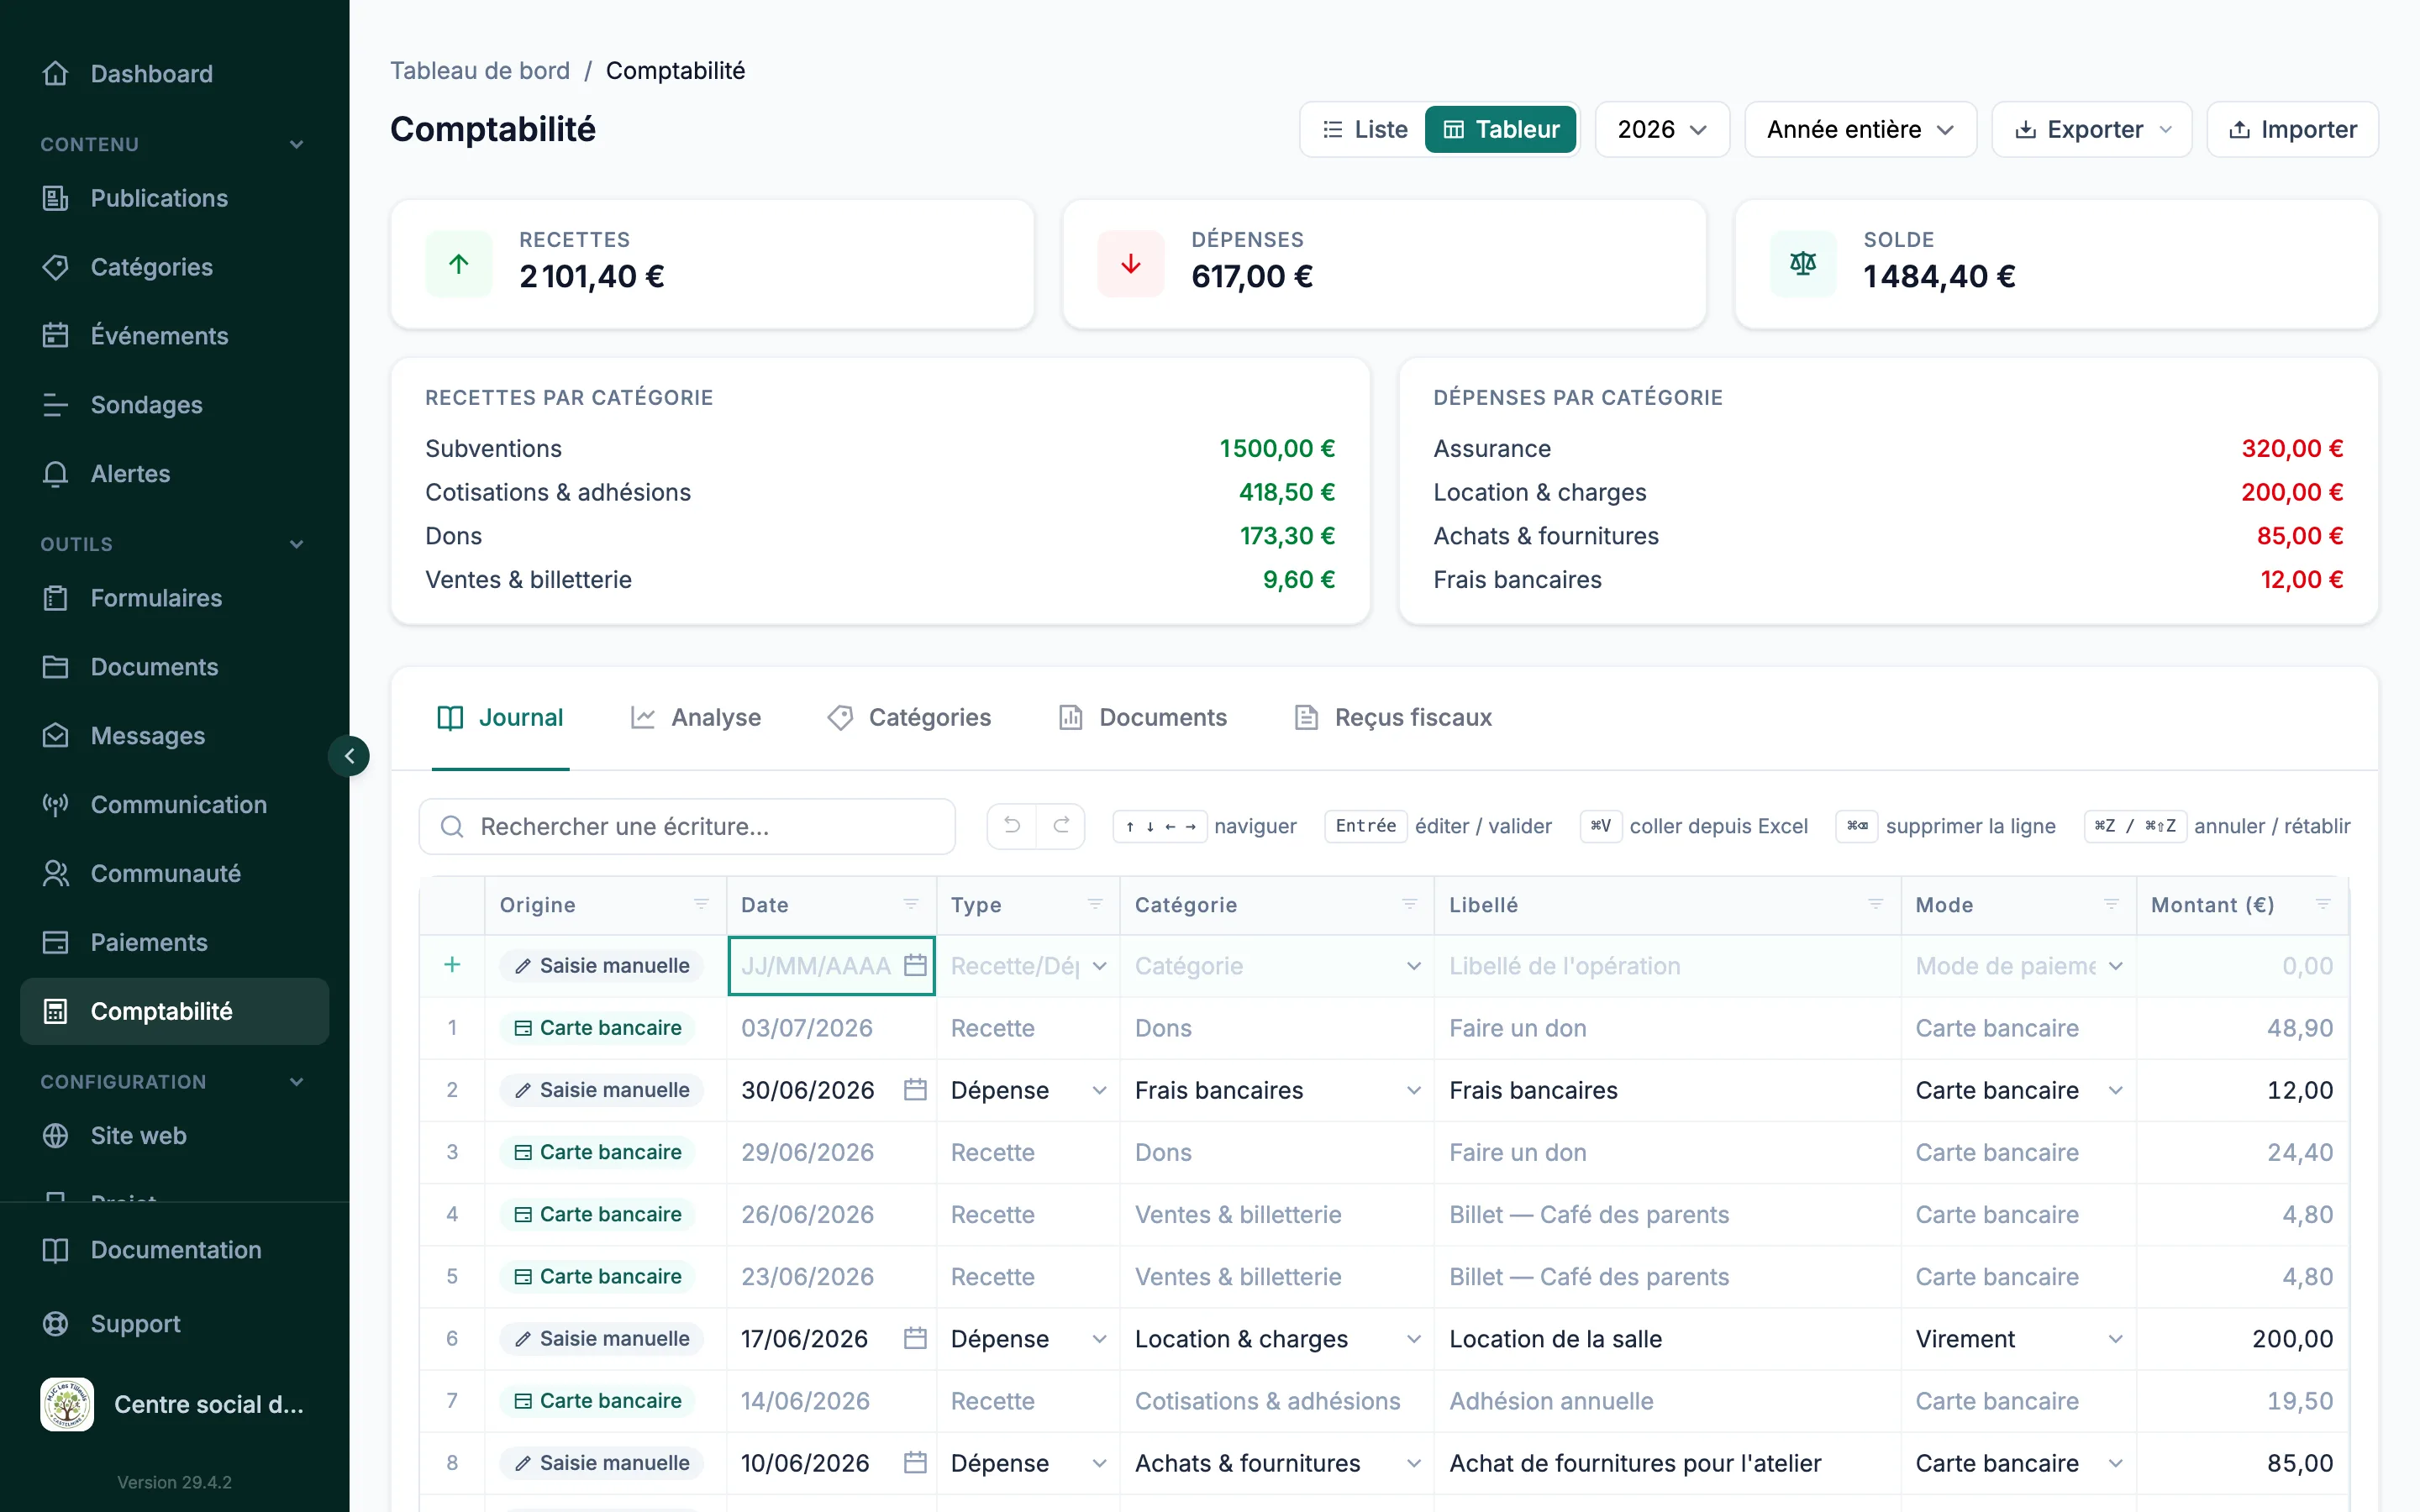This screenshot has height=1512, width=2420.
Task: Collapse the sidebar with the round chevron button
Action: point(349,756)
